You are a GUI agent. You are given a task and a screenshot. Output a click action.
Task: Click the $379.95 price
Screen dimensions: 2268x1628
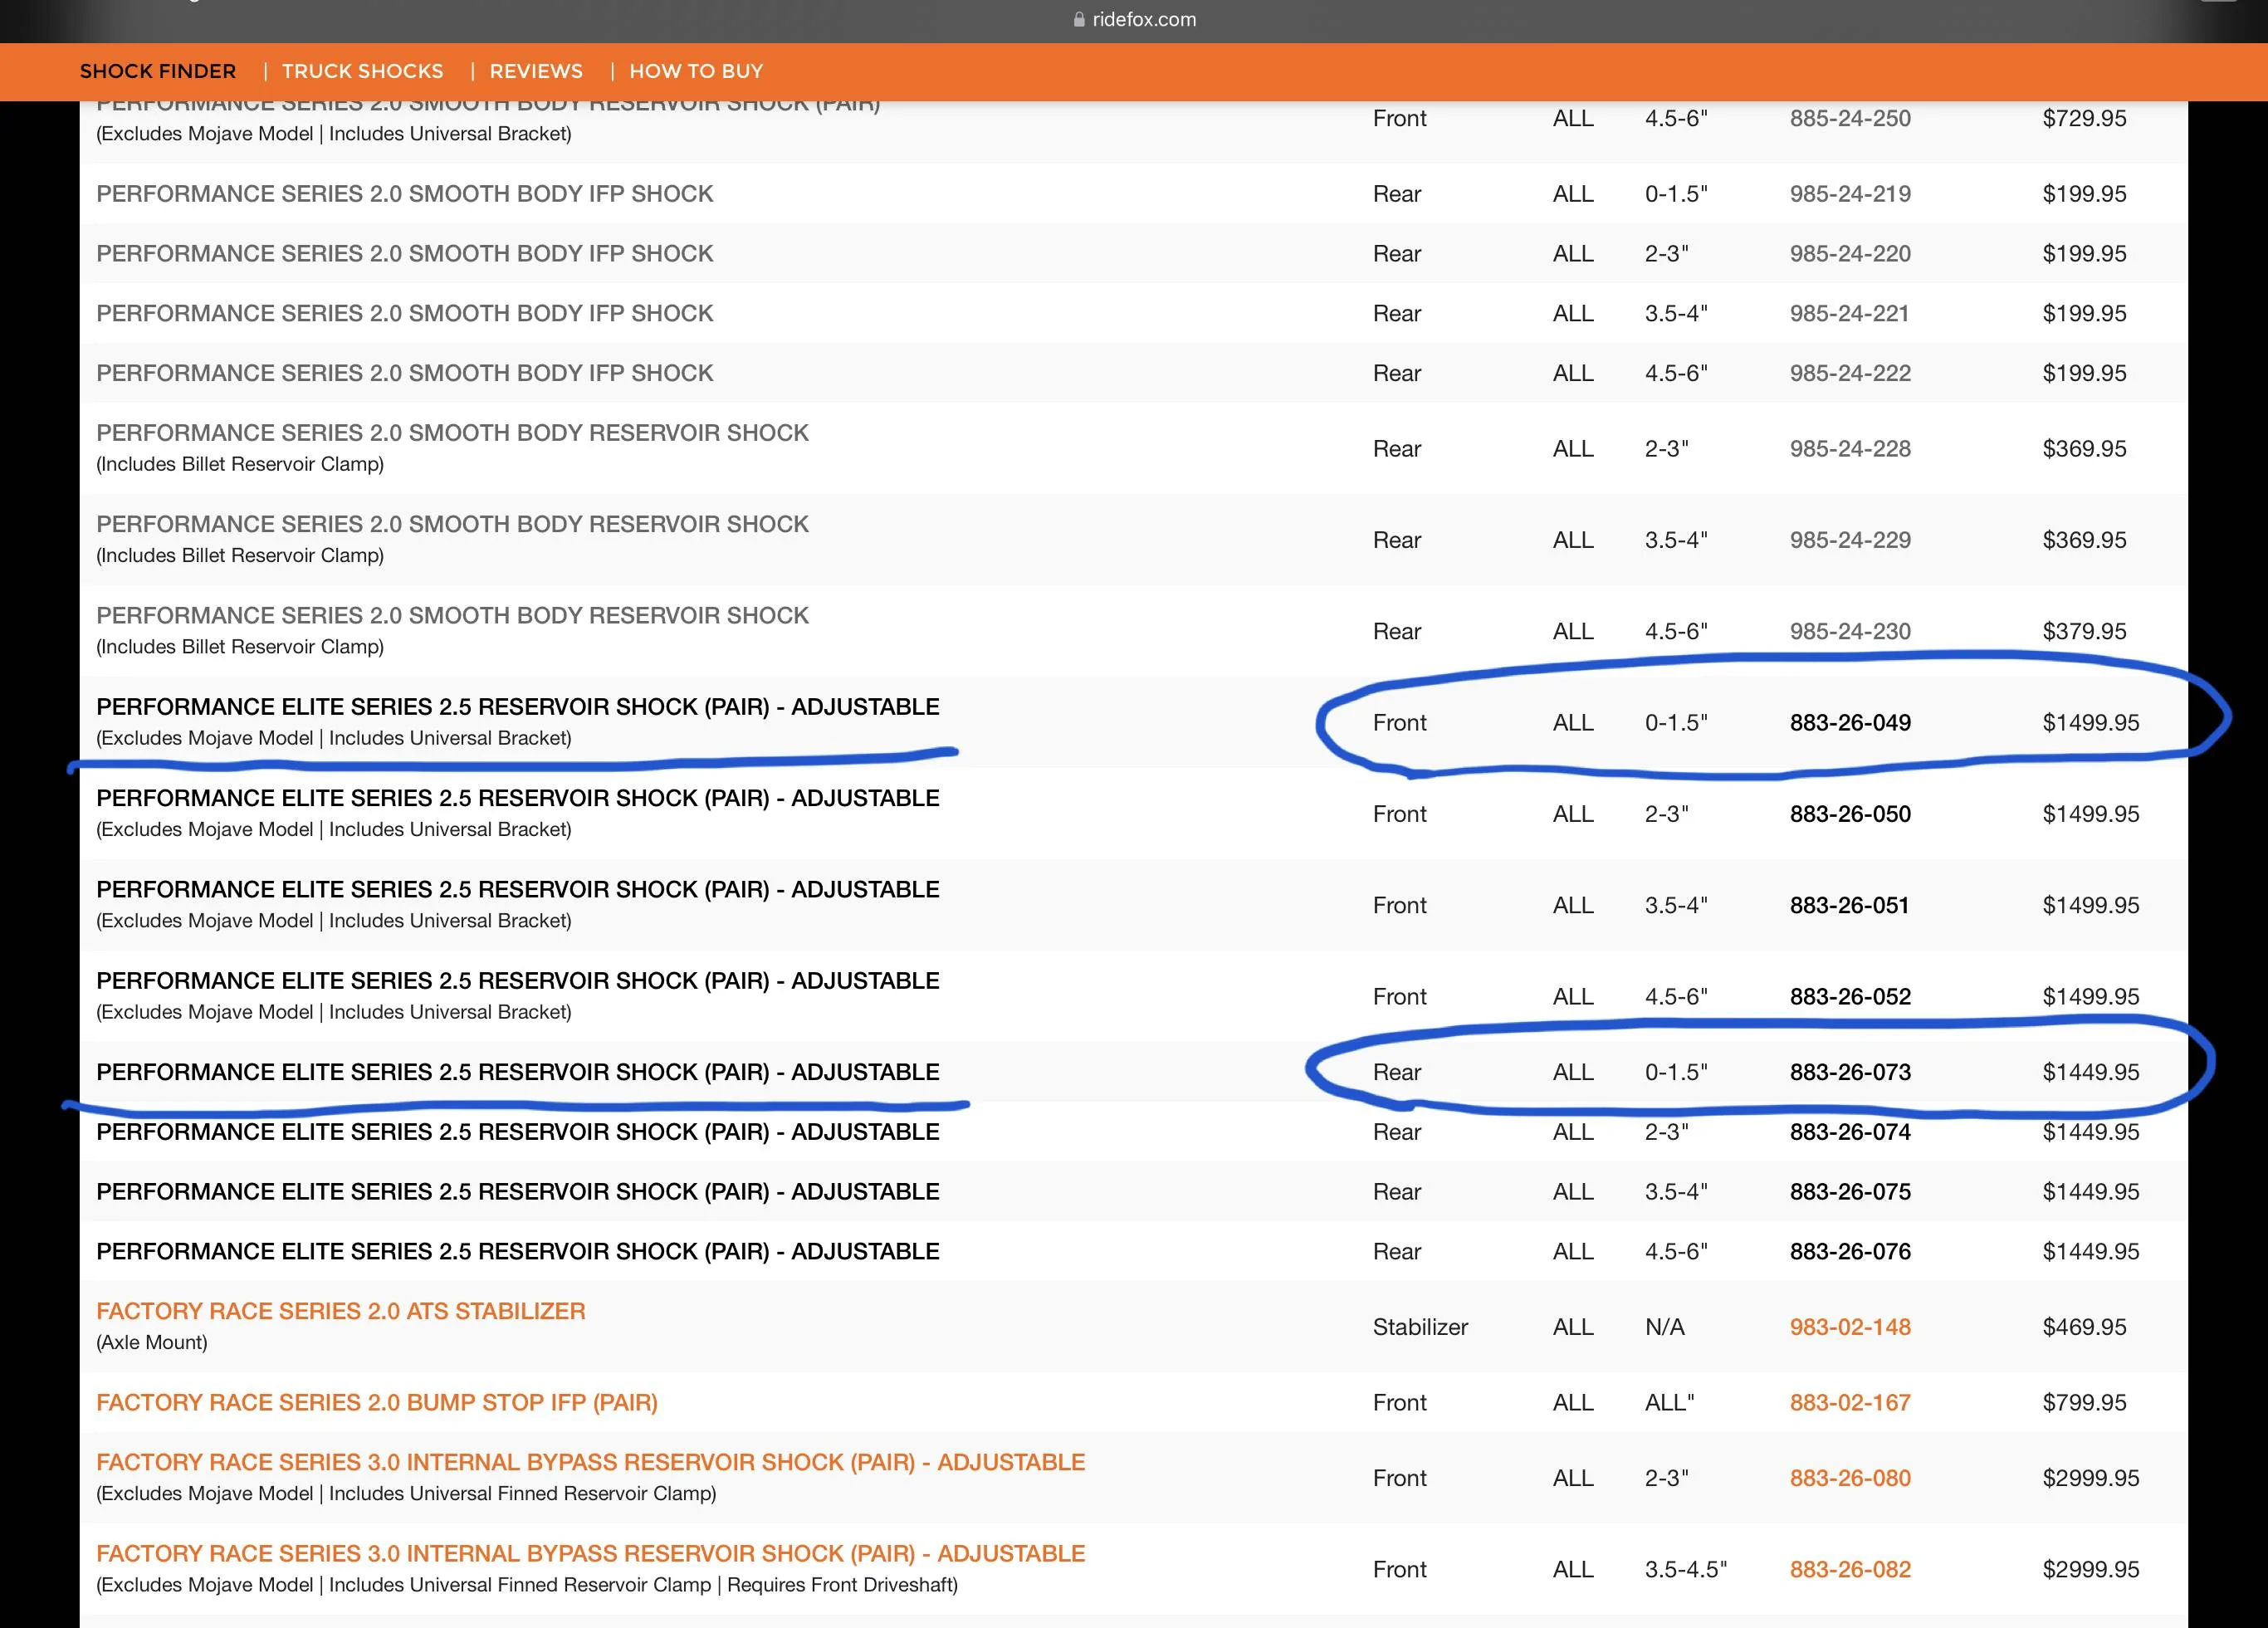pyautogui.click(x=2084, y=631)
